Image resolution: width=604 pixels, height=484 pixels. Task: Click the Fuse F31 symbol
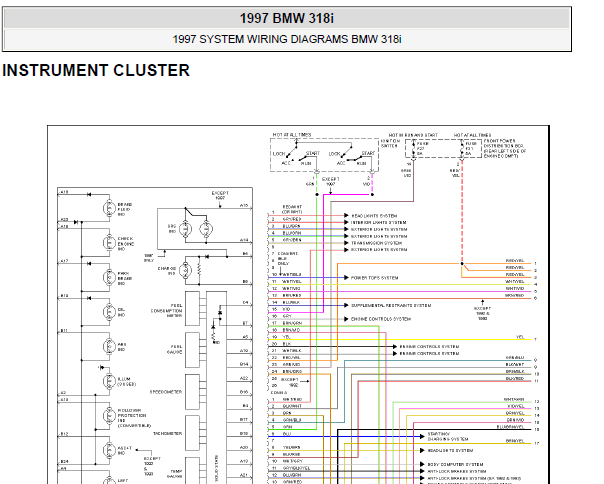462,149
